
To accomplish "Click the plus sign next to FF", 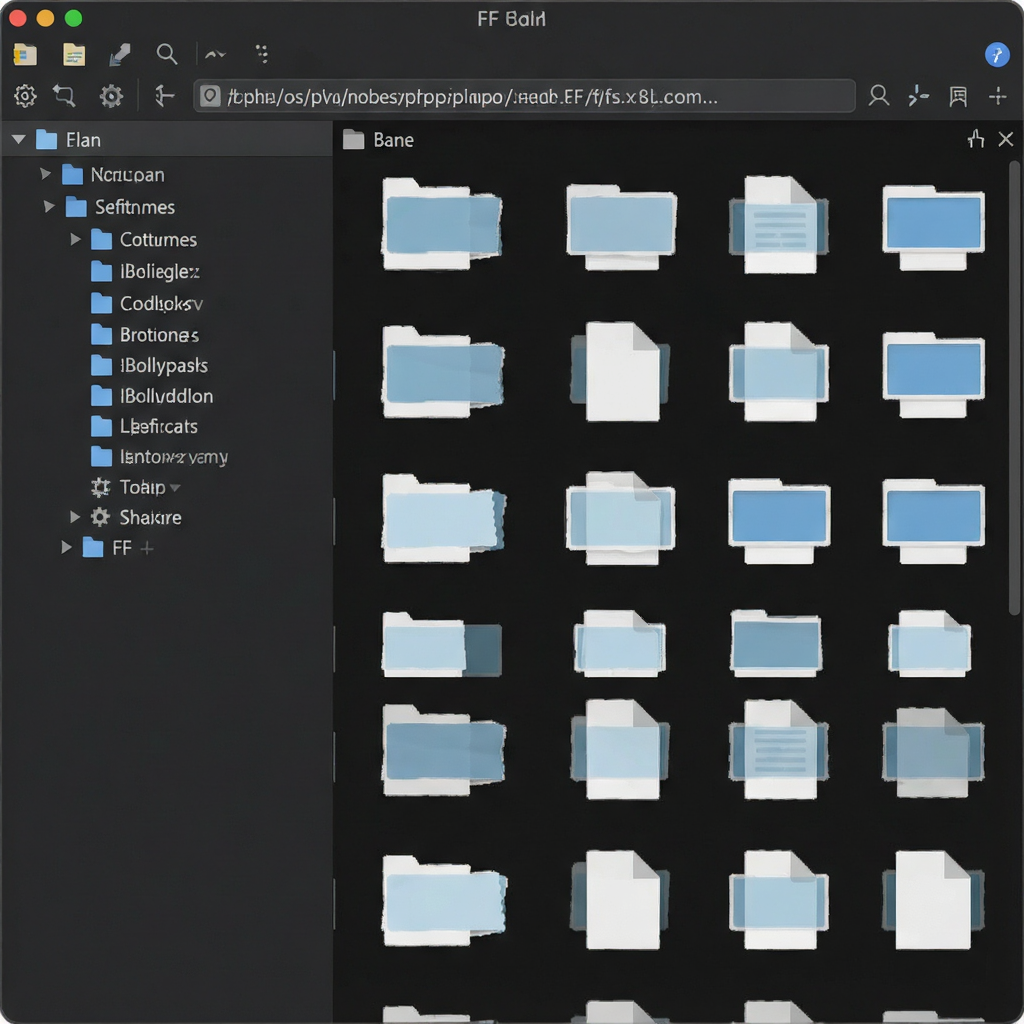I will tap(147, 548).
